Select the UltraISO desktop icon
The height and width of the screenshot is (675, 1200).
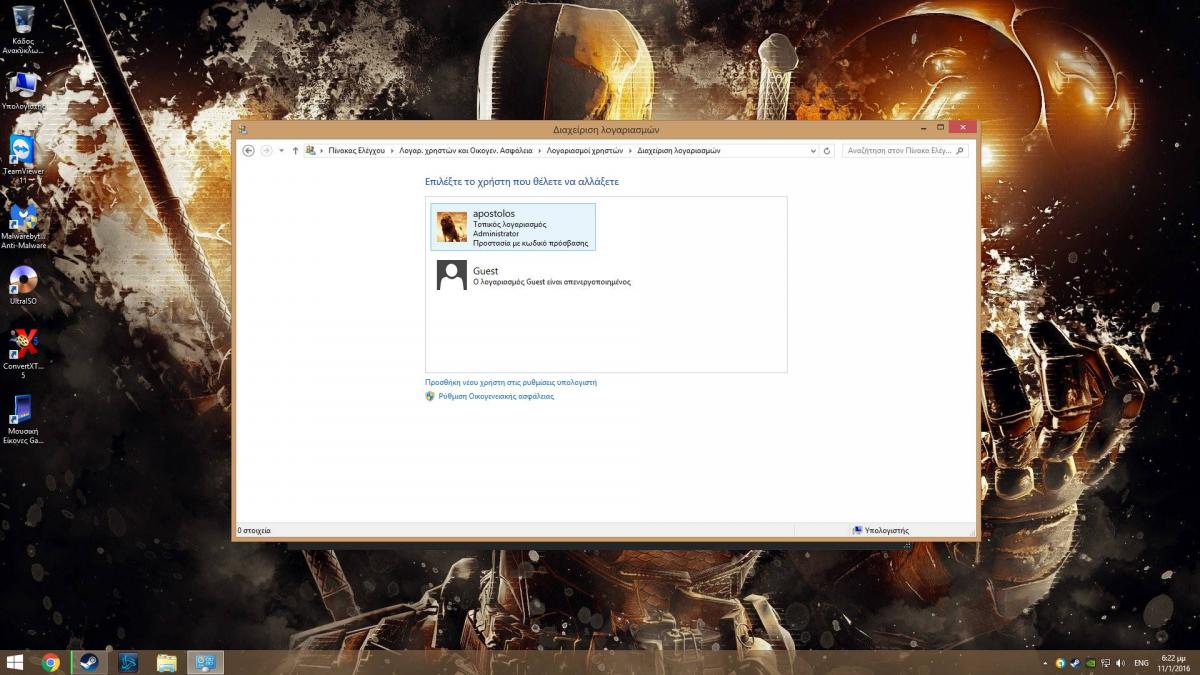tap(23, 283)
